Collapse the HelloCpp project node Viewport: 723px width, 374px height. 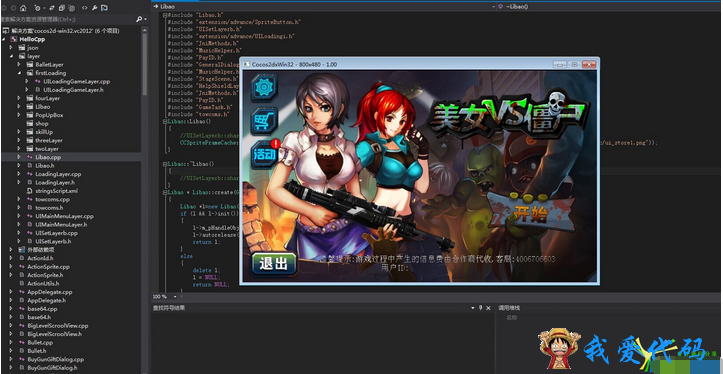click(4, 39)
